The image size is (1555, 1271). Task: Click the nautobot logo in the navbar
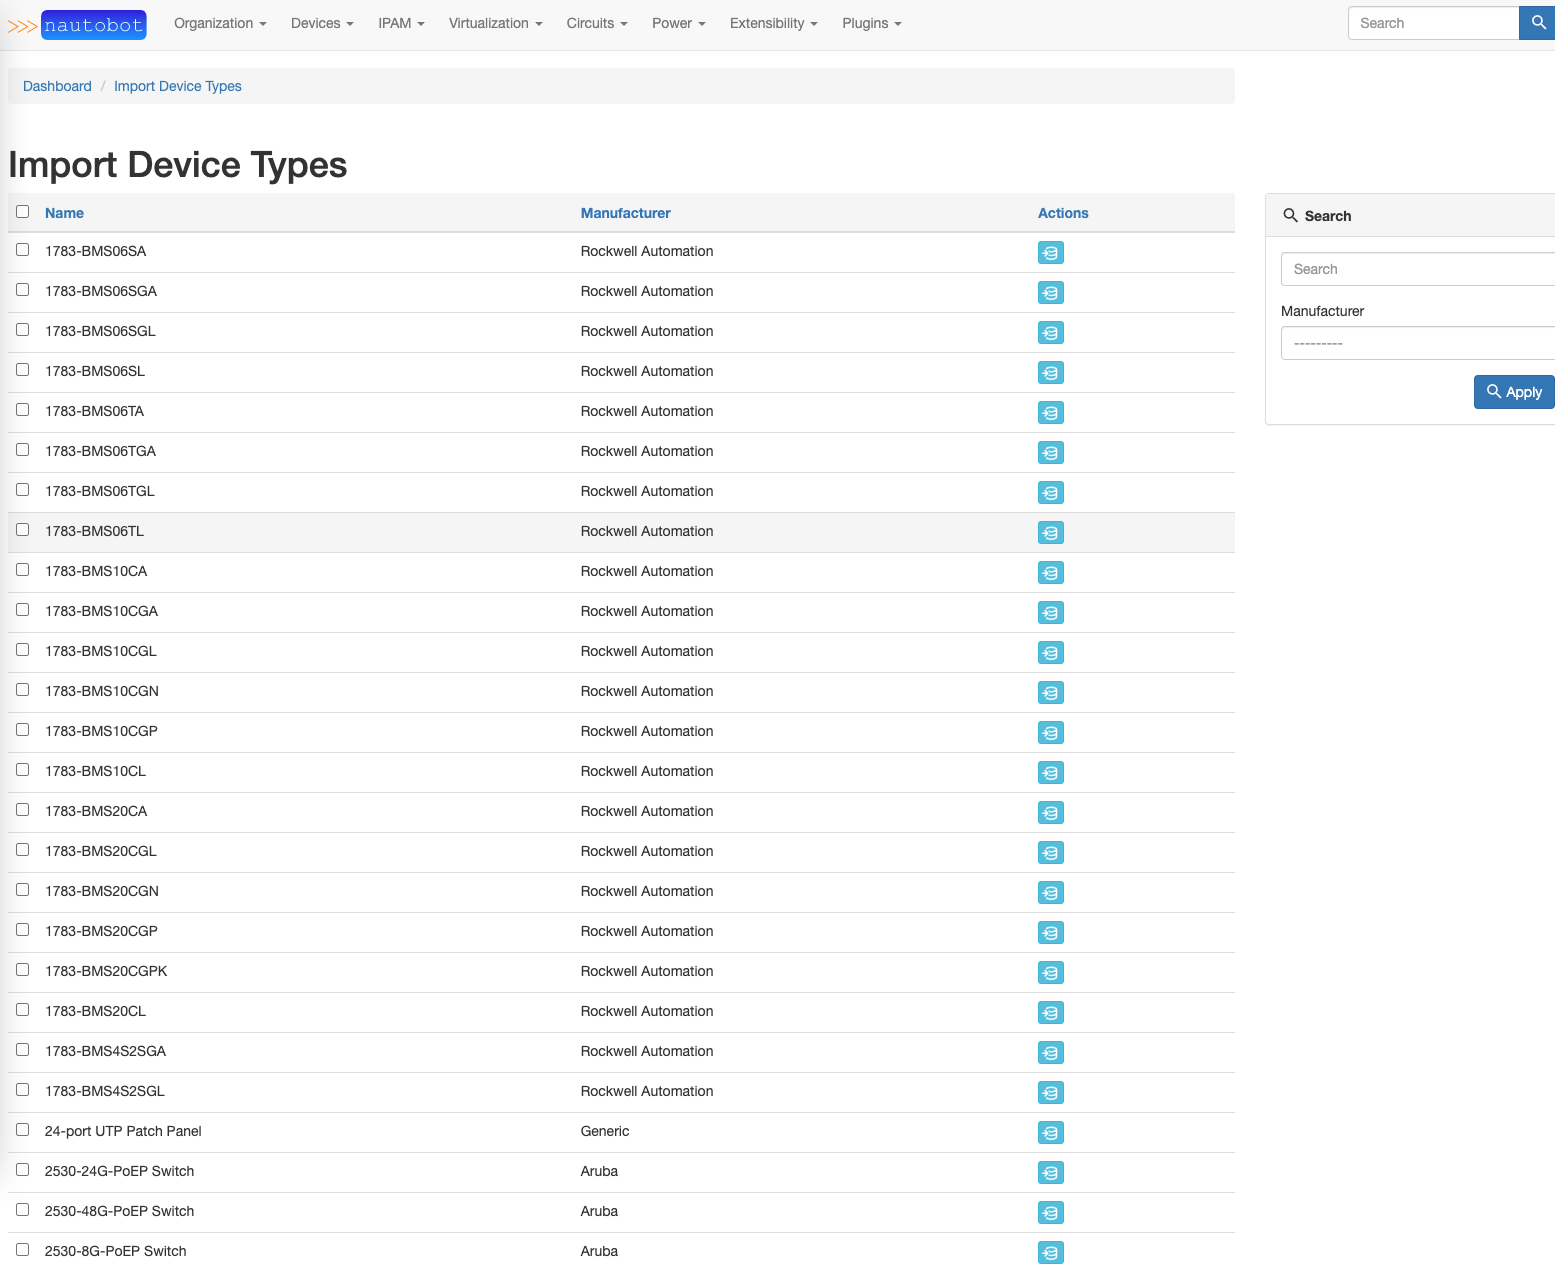tap(93, 24)
